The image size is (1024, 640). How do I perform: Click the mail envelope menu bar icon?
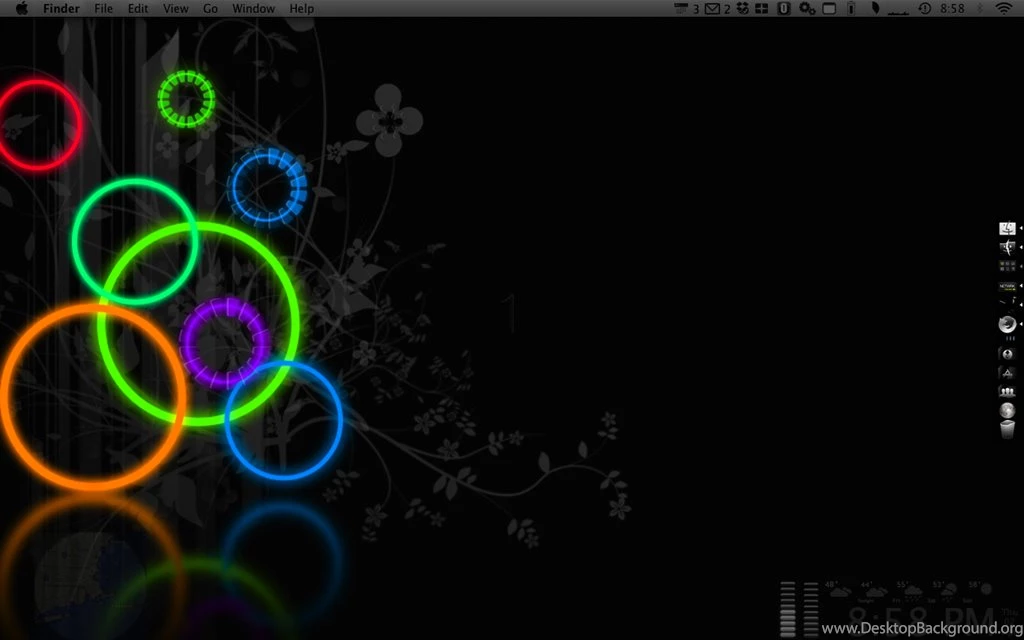pos(711,9)
